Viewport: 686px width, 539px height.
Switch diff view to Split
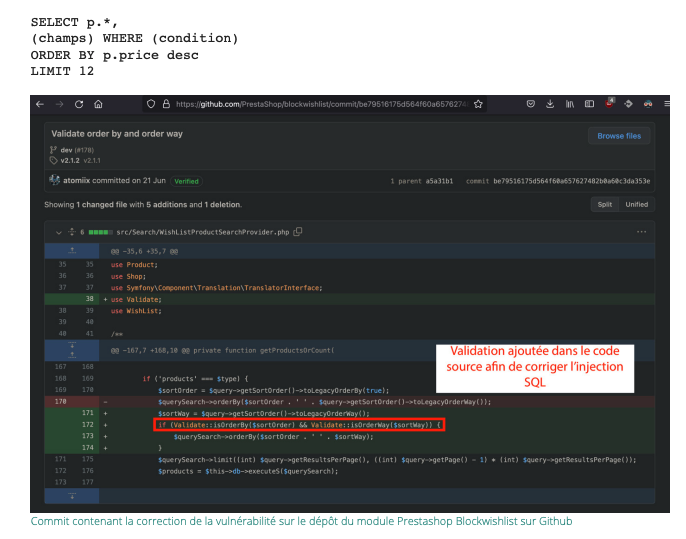click(605, 204)
